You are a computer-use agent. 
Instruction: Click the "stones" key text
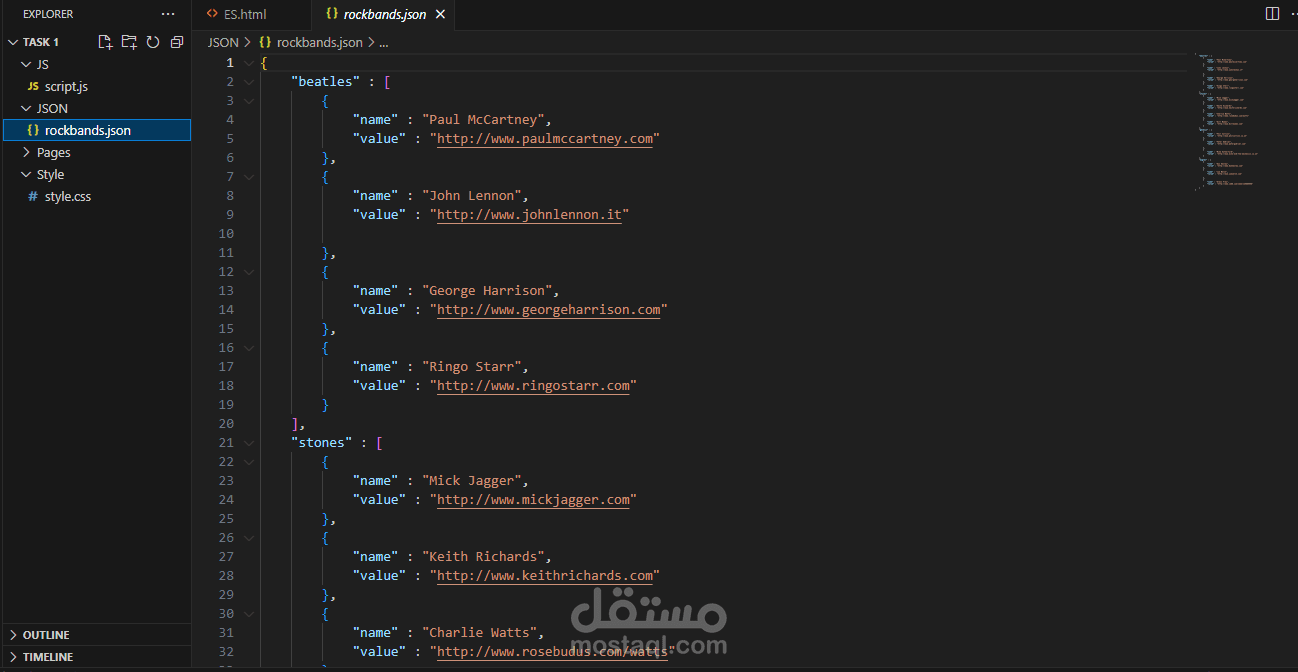(x=321, y=443)
